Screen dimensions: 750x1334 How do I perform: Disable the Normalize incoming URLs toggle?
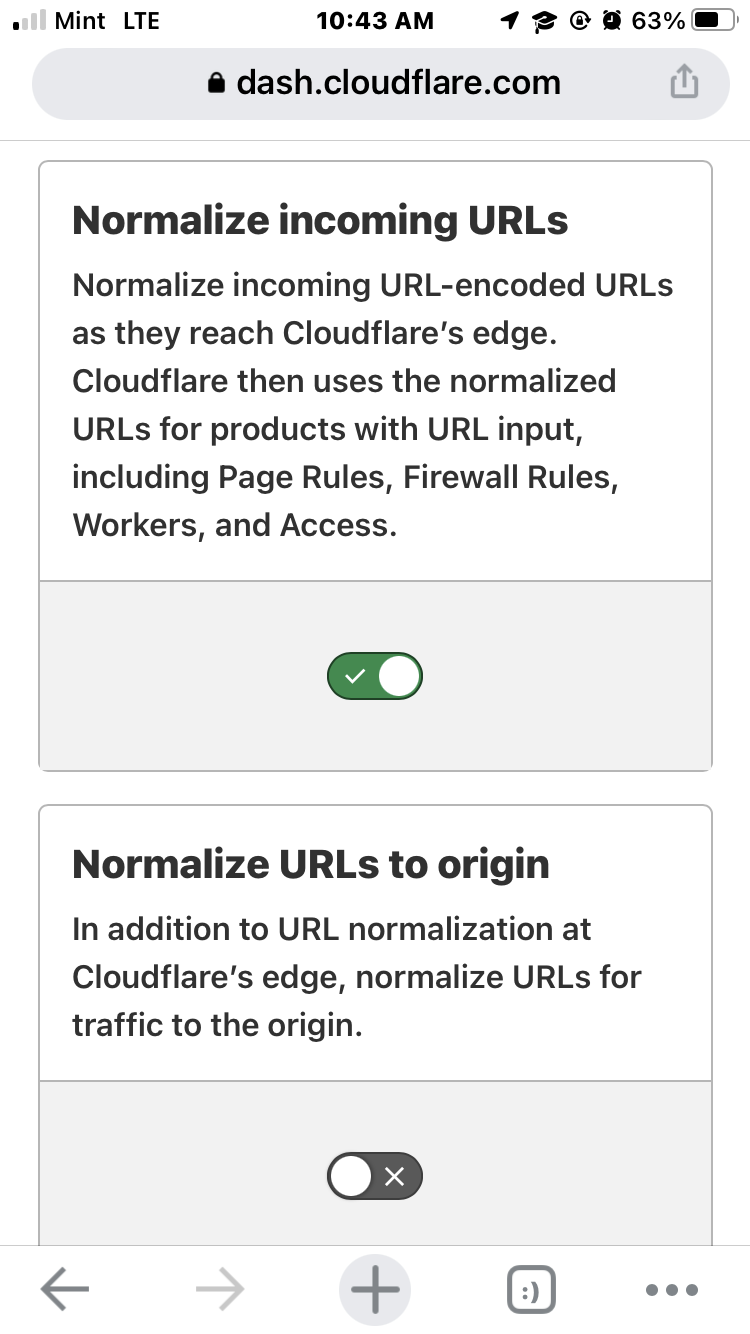point(375,677)
